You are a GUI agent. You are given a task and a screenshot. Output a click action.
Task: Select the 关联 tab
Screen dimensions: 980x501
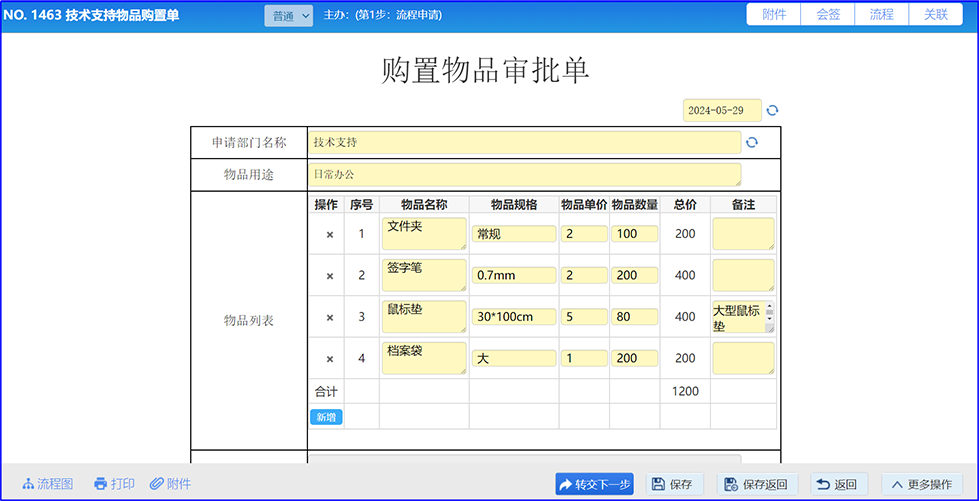pos(936,15)
